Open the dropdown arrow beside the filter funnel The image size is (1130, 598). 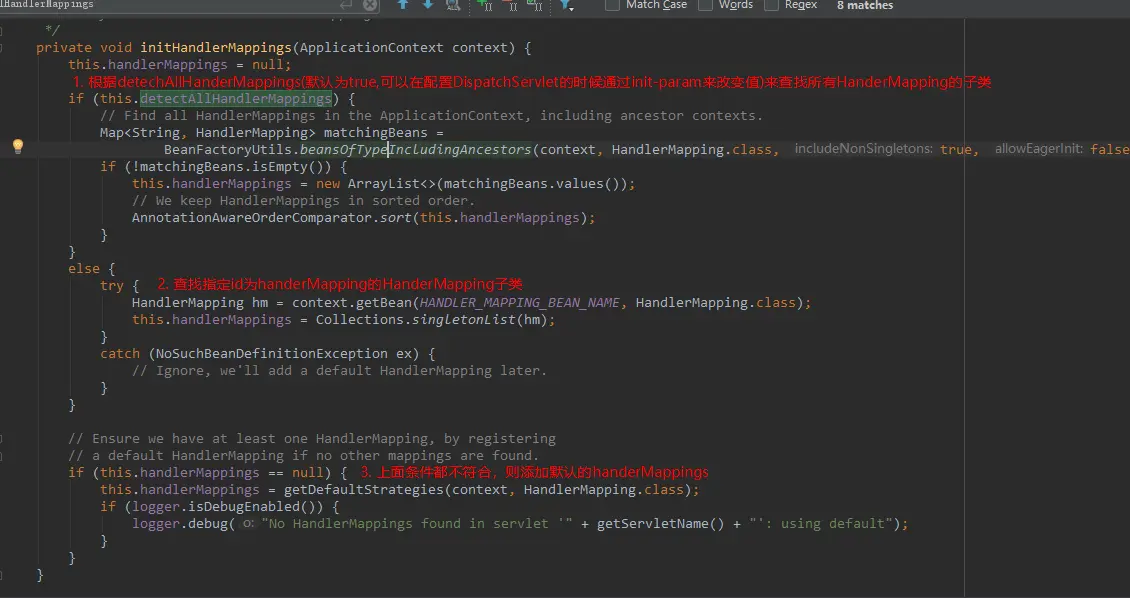tap(574, 9)
